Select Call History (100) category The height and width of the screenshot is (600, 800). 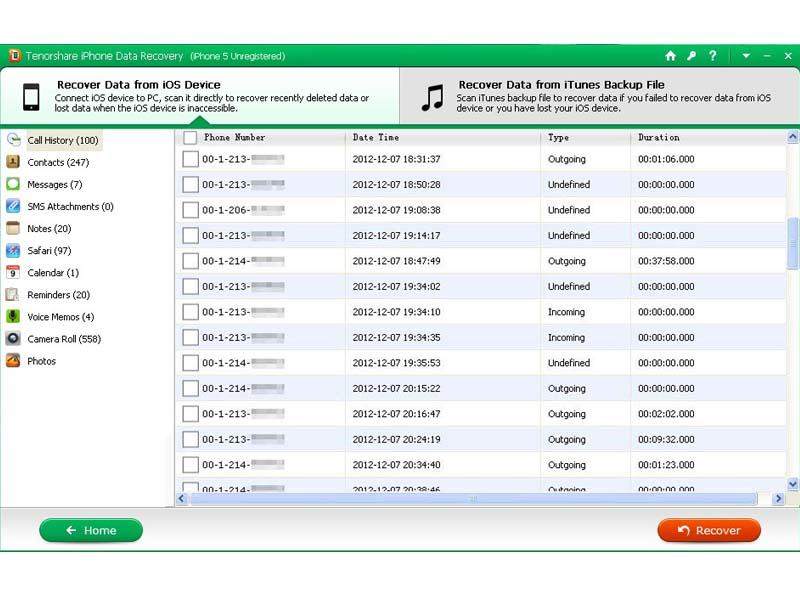[x=63, y=140]
